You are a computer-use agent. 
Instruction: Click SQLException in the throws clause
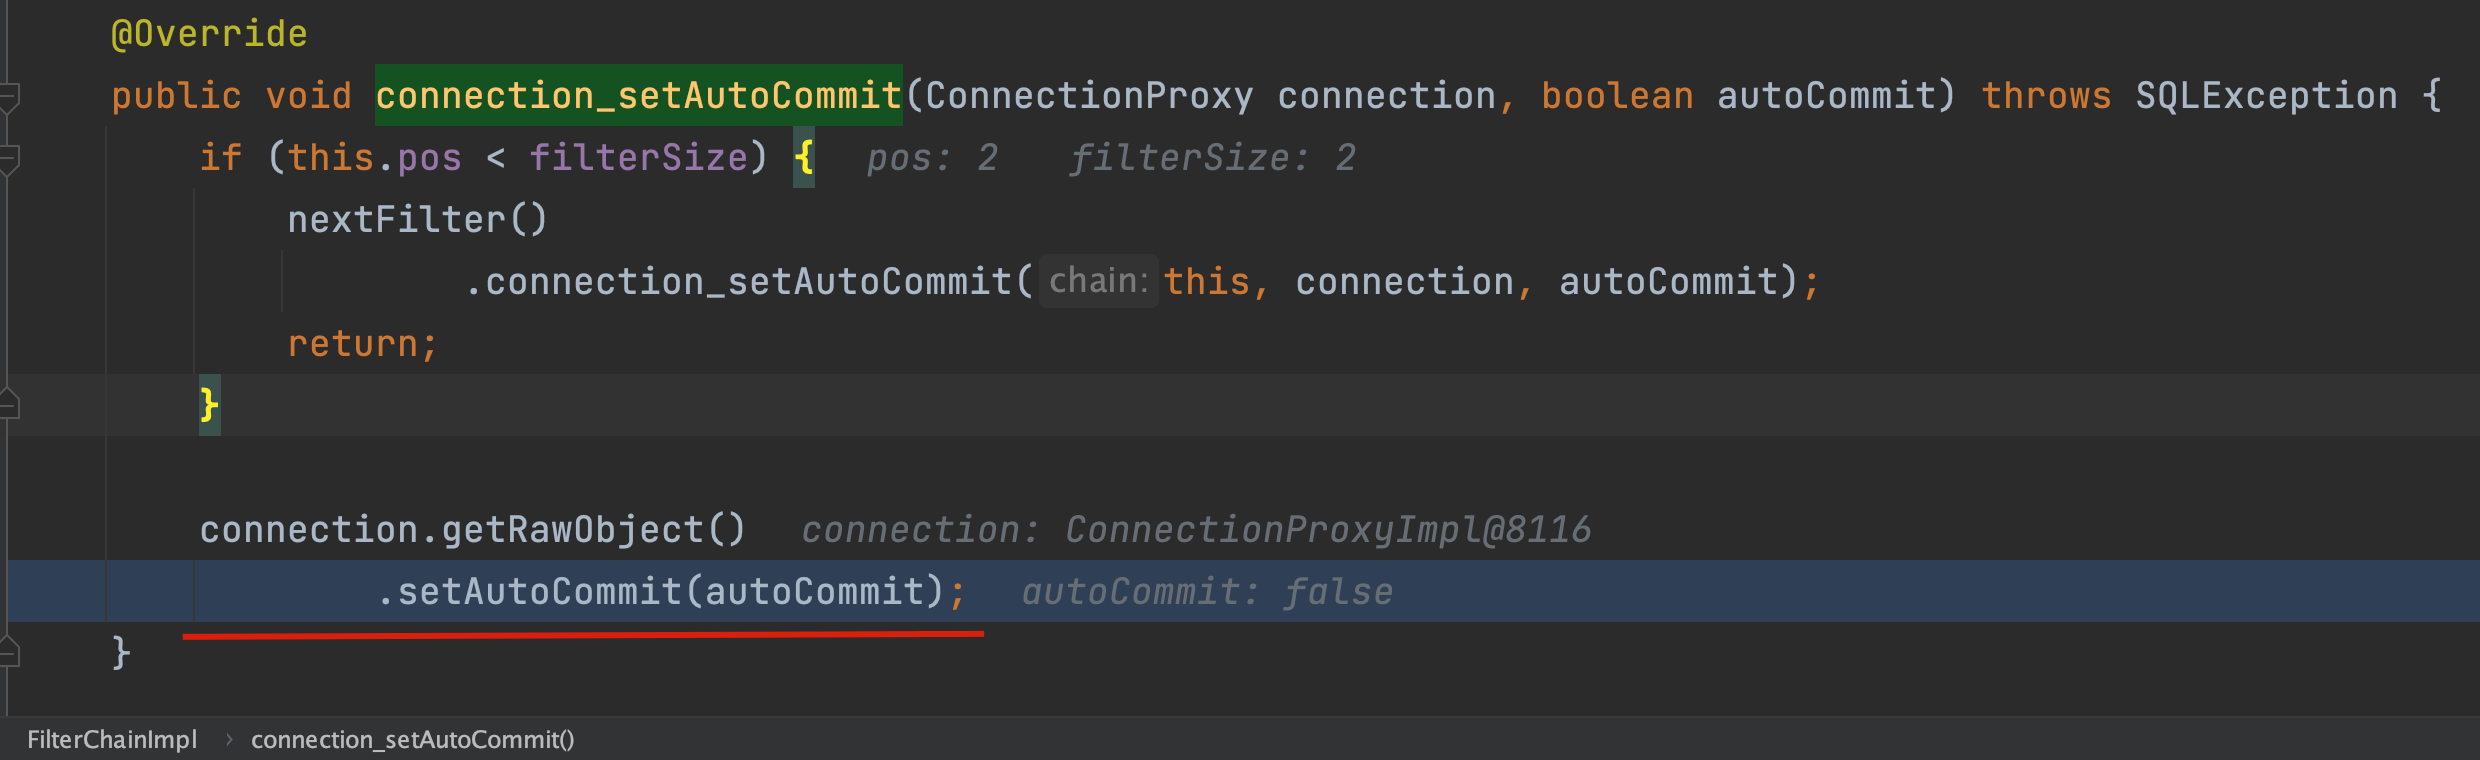pos(2266,96)
